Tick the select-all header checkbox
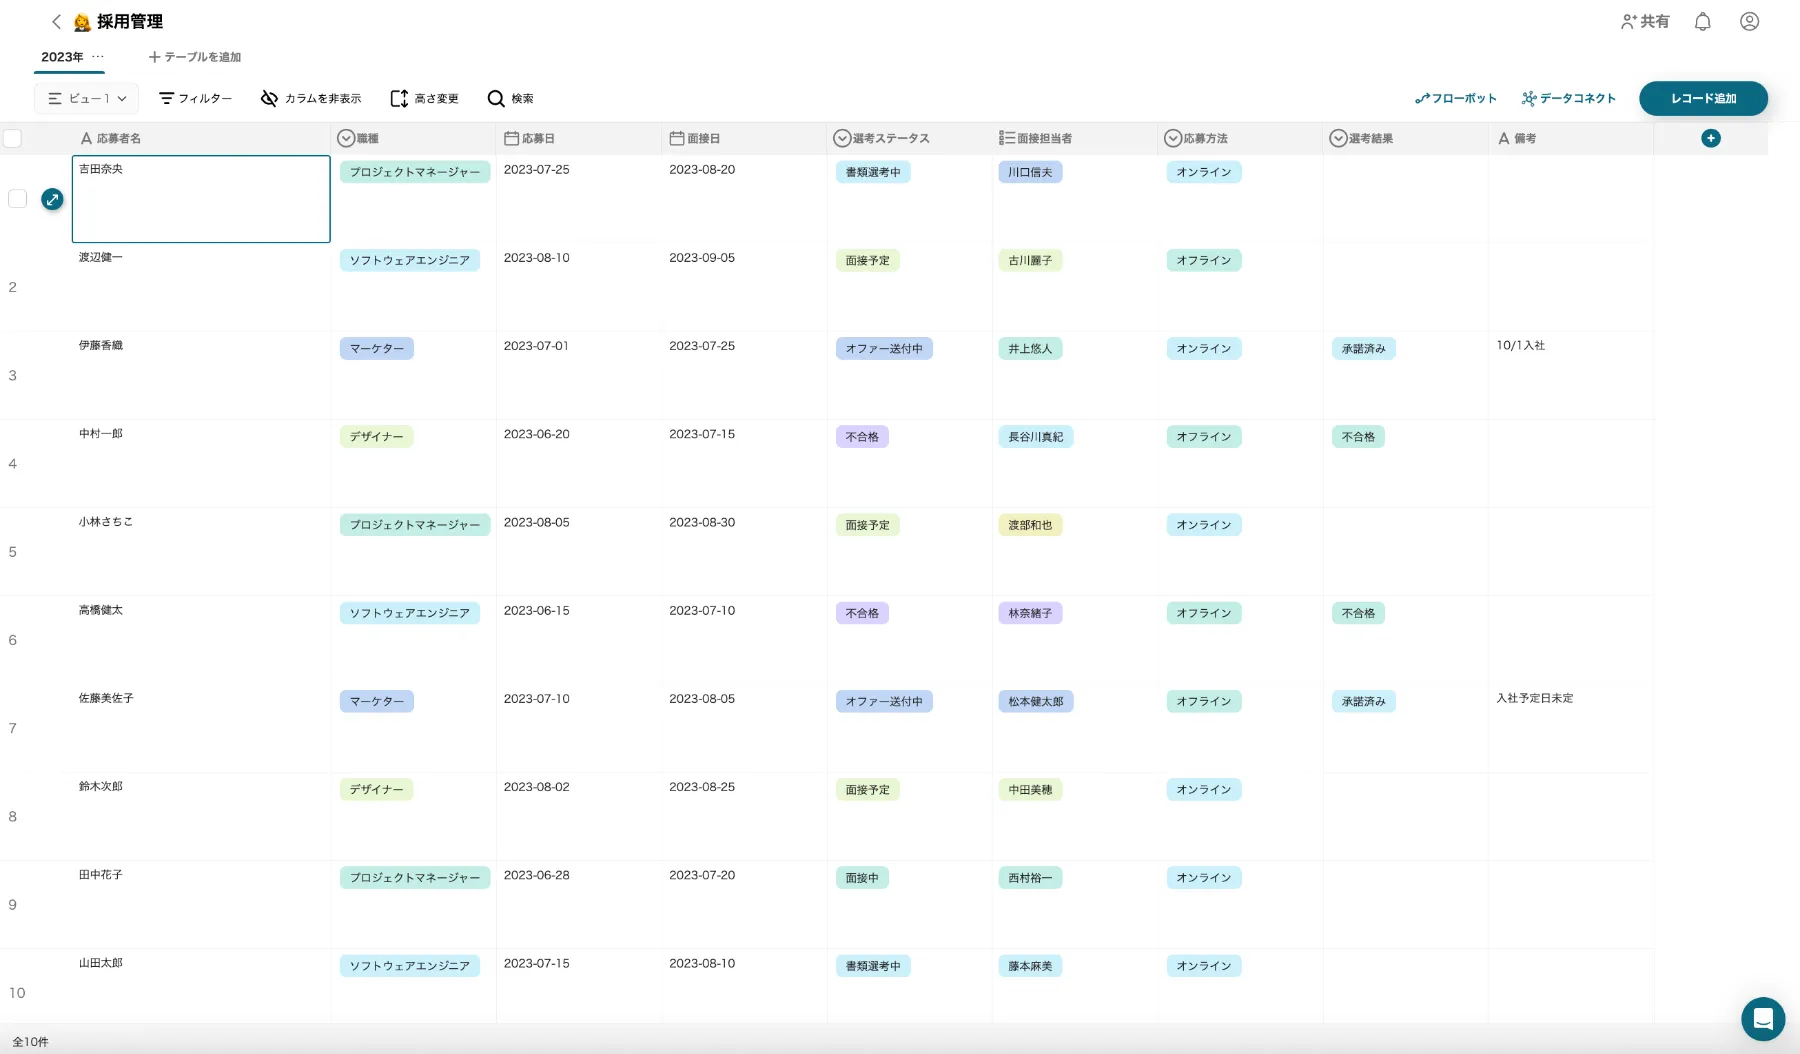 tap(13, 138)
